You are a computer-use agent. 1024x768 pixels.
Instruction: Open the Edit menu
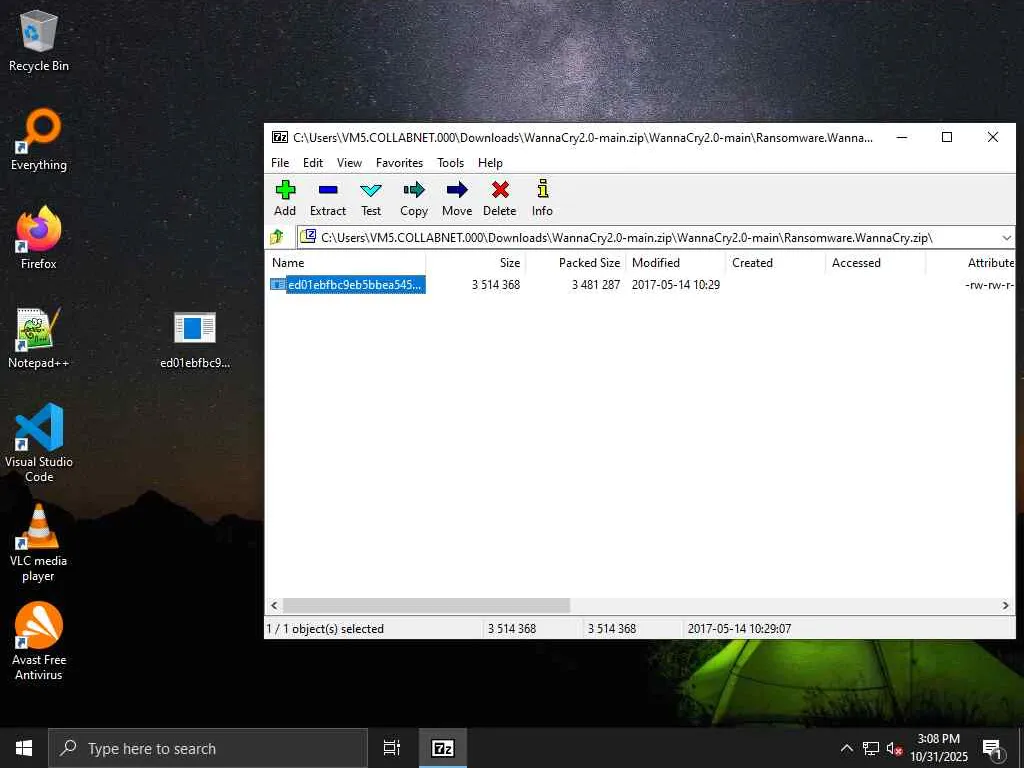pyautogui.click(x=313, y=163)
